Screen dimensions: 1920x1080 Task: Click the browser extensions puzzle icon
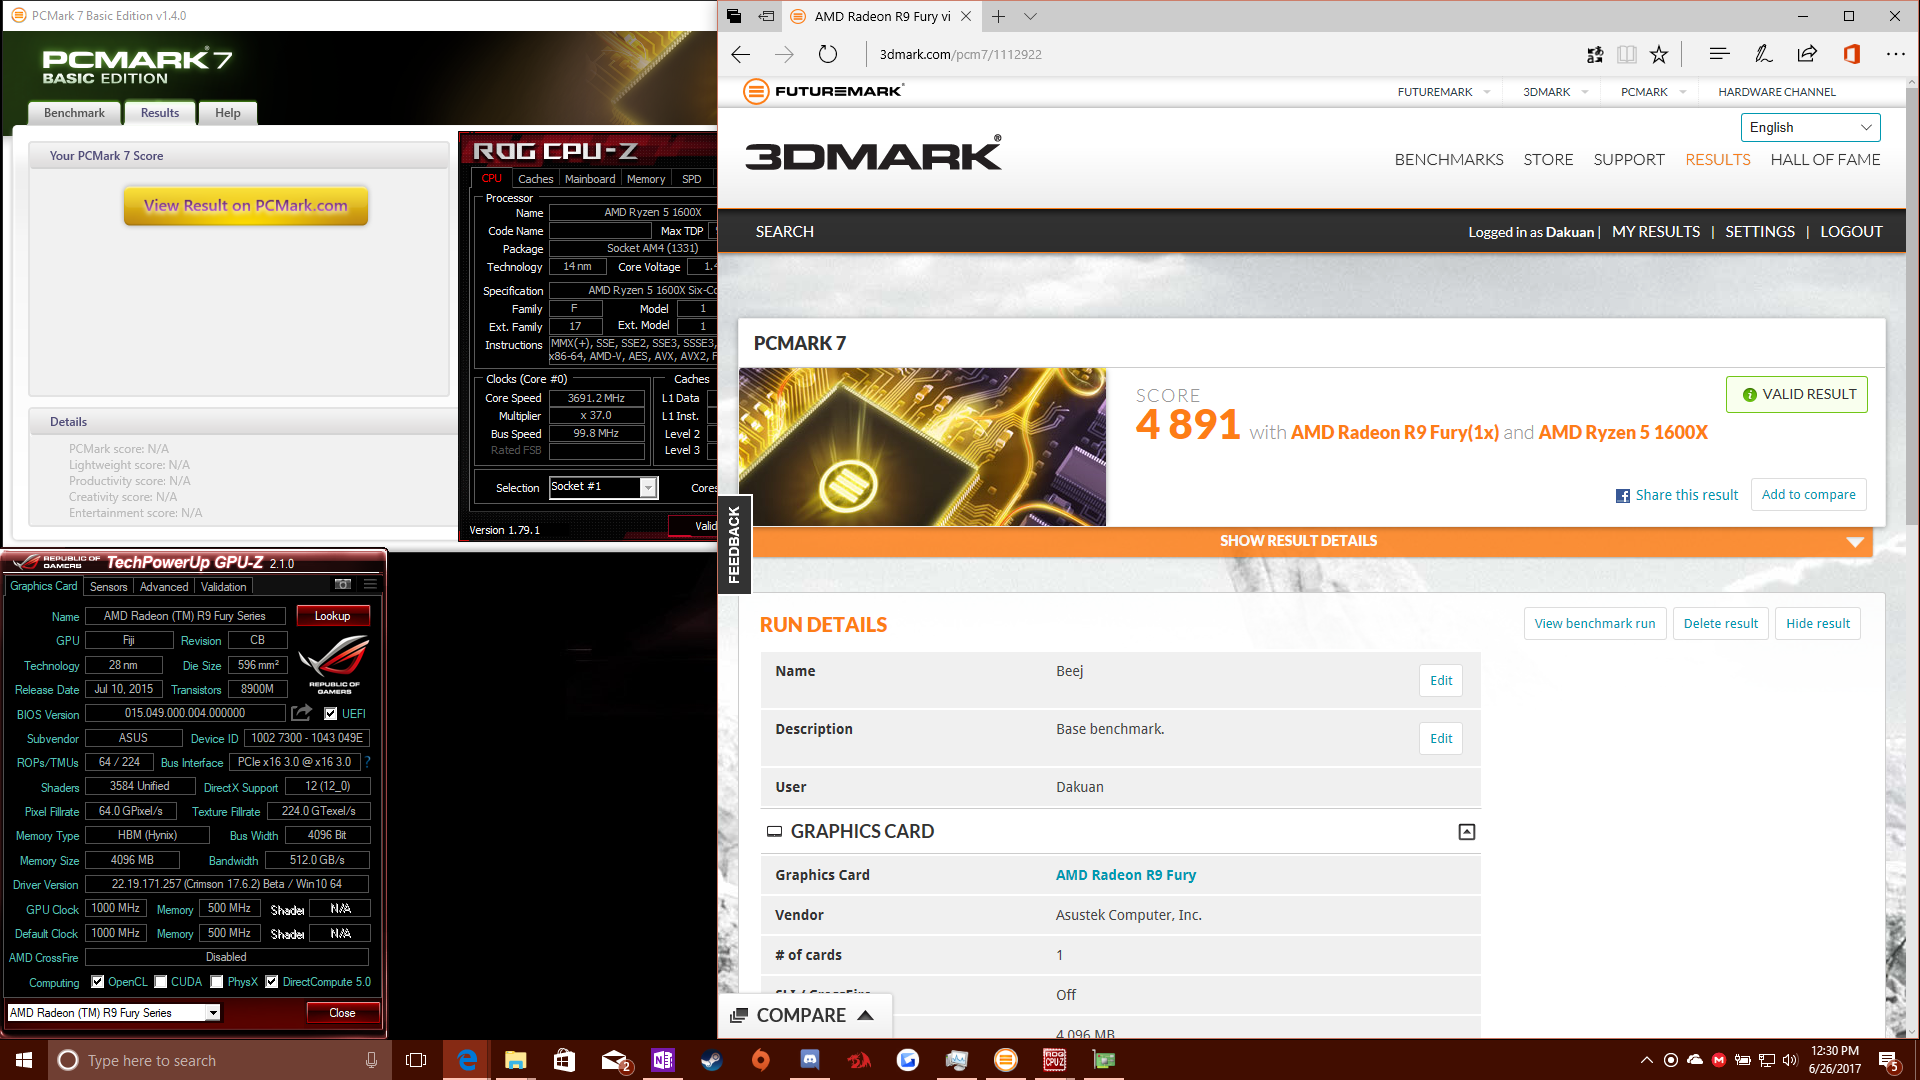1595,54
